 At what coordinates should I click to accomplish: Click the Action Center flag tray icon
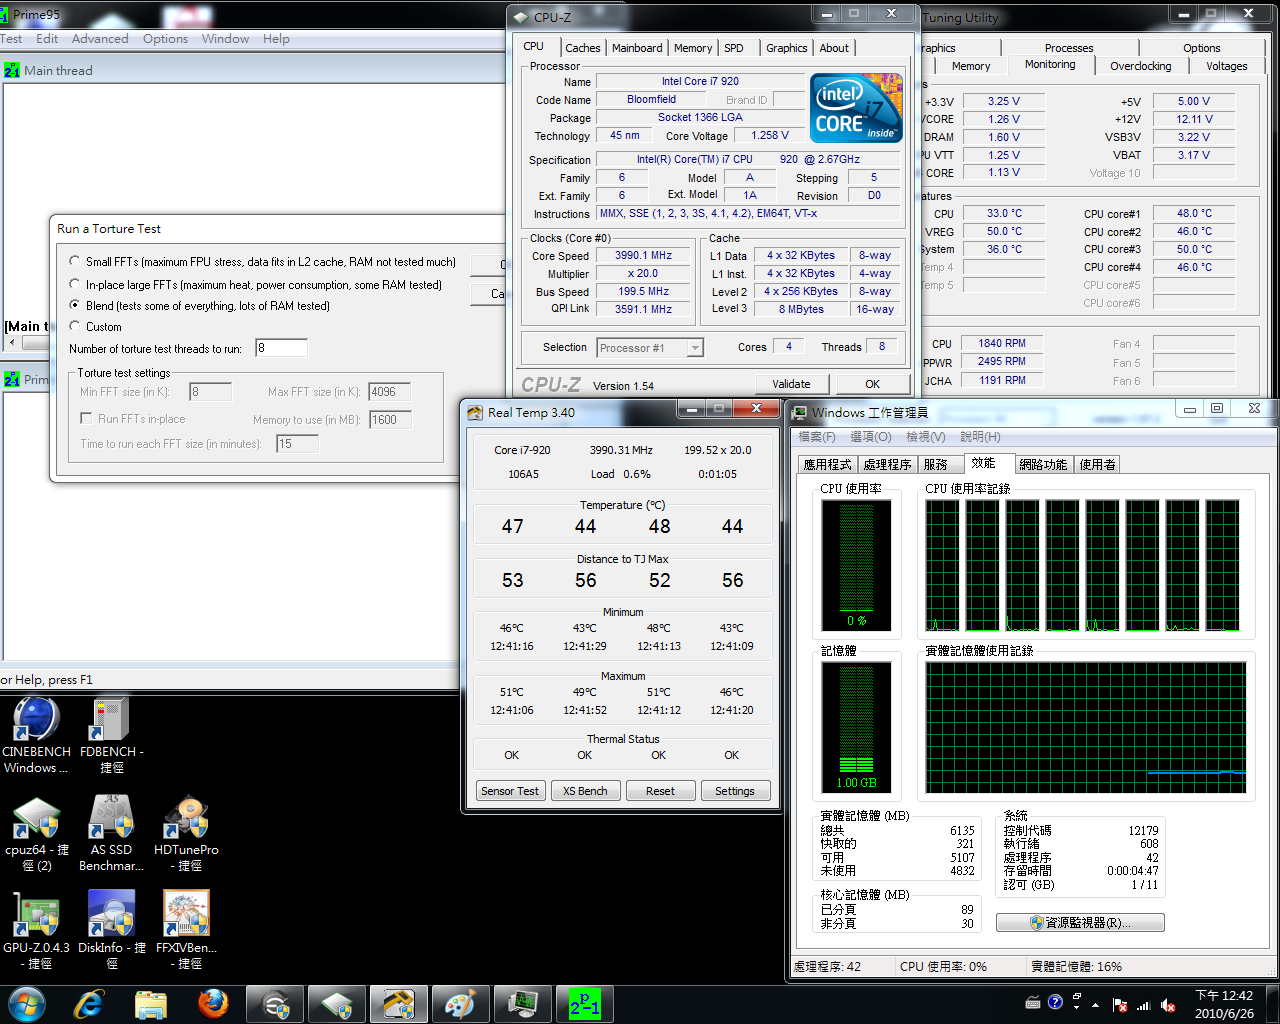click(x=1120, y=1005)
